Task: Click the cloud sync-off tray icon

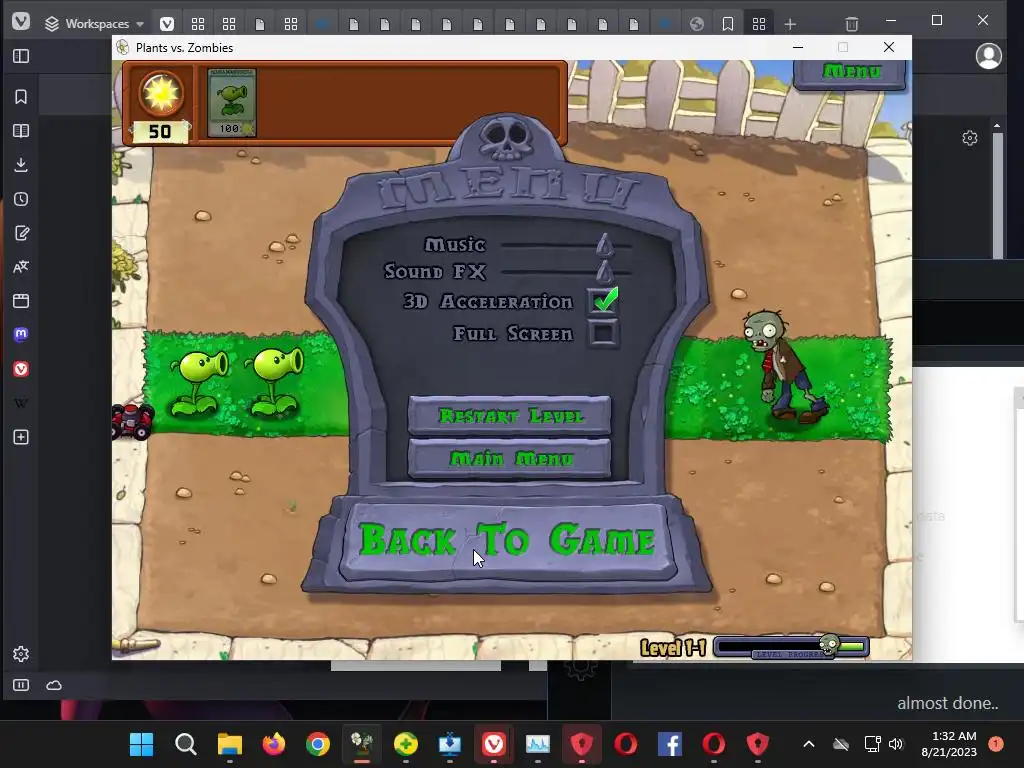Action: [x=840, y=744]
